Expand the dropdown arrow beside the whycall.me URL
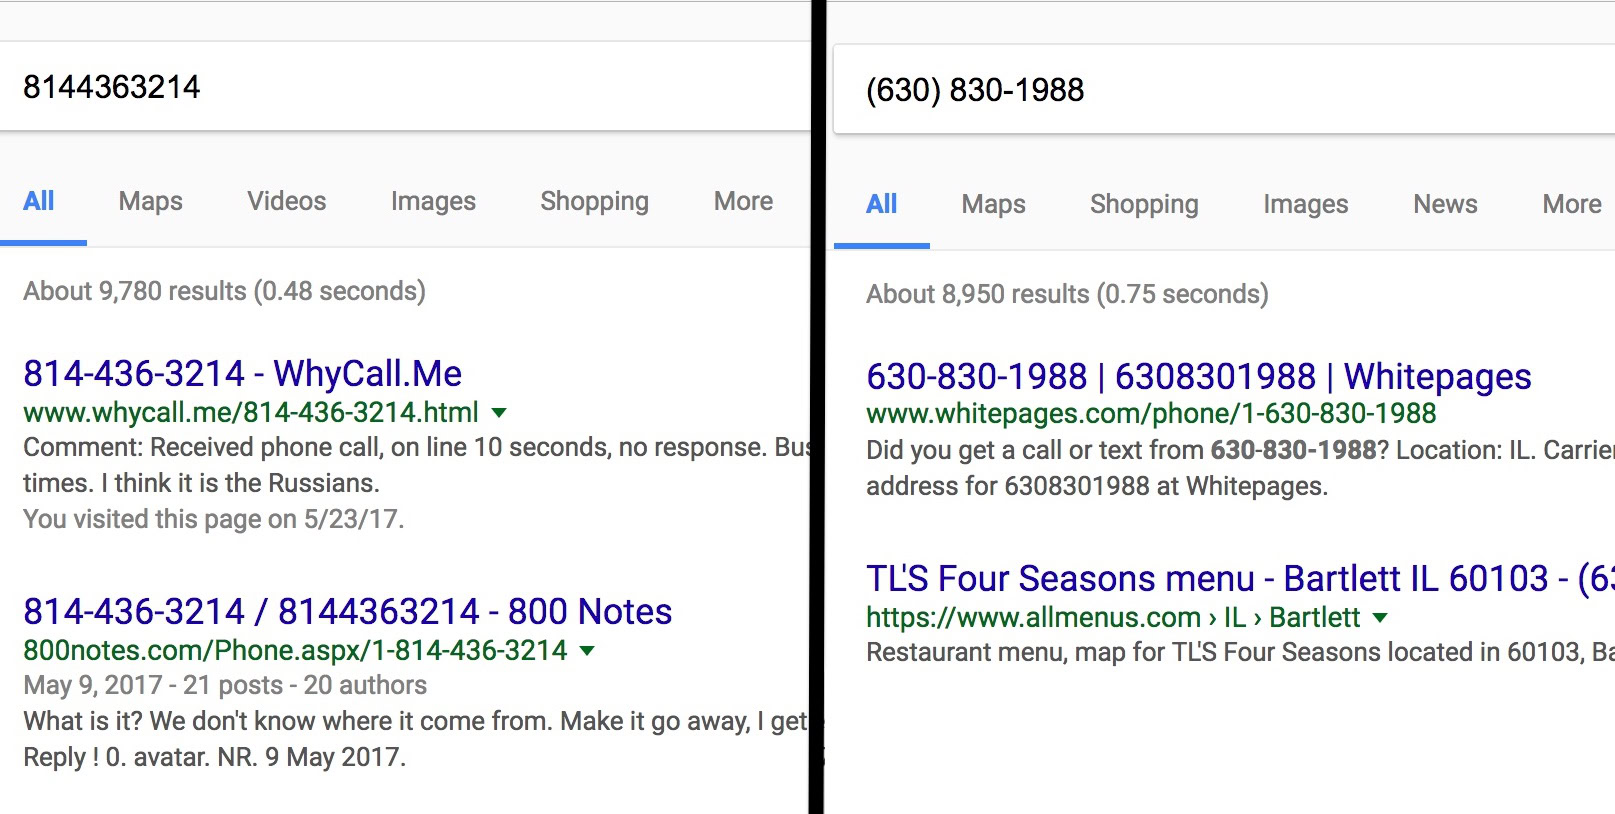The height and width of the screenshot is (814, 1615). 500,412
